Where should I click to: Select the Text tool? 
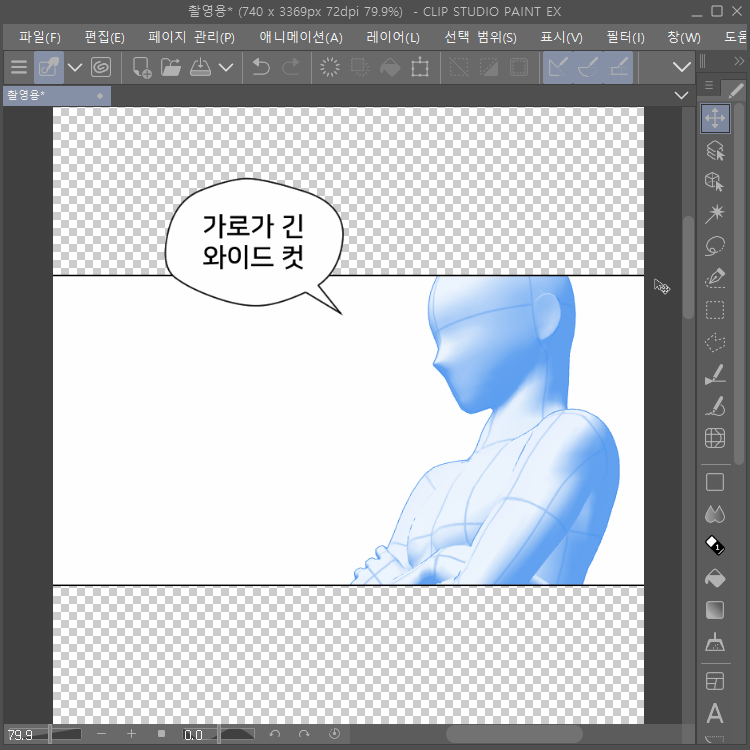(715, 713)
